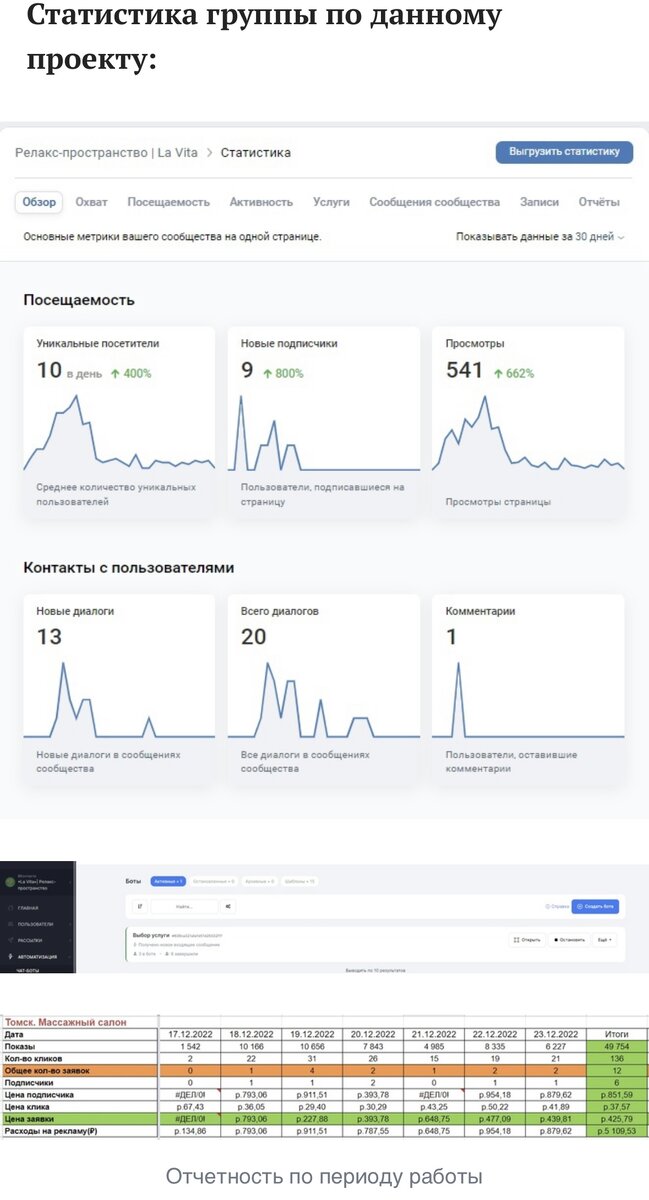Switch to the Охват tab
649x1200 pixels.
[x=91, y=202]
